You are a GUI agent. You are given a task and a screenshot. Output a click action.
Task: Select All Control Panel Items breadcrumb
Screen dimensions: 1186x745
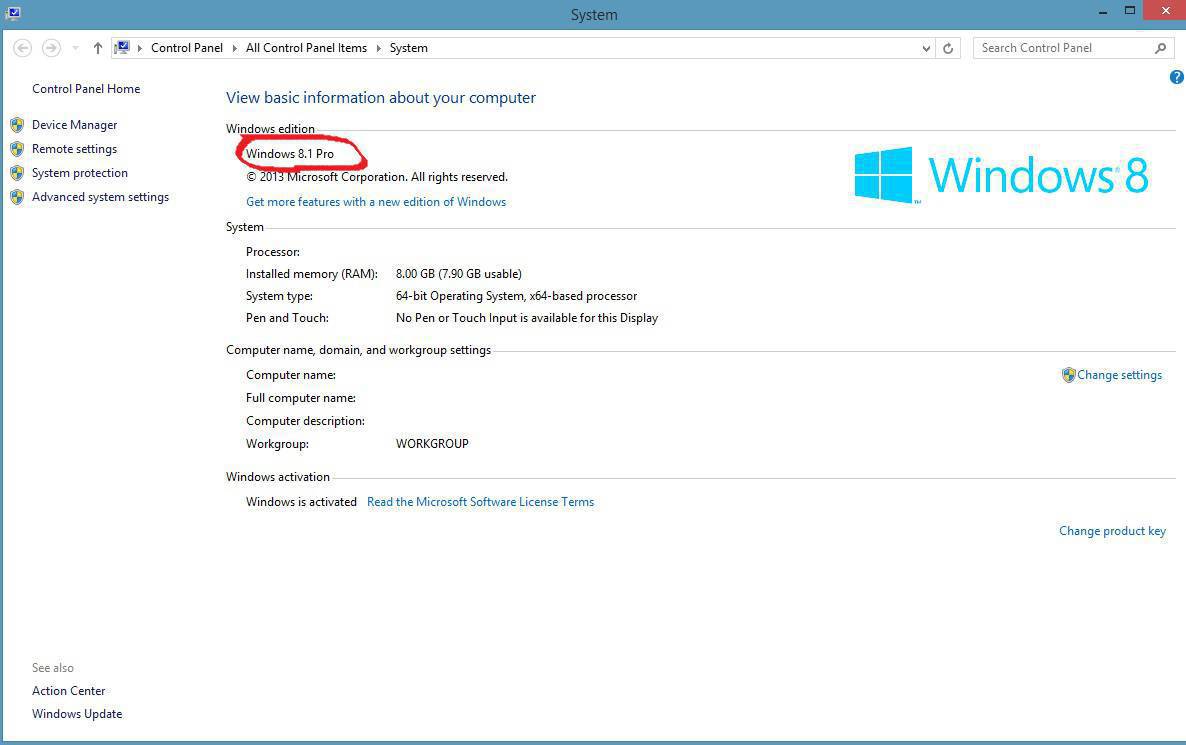[306, 48]
